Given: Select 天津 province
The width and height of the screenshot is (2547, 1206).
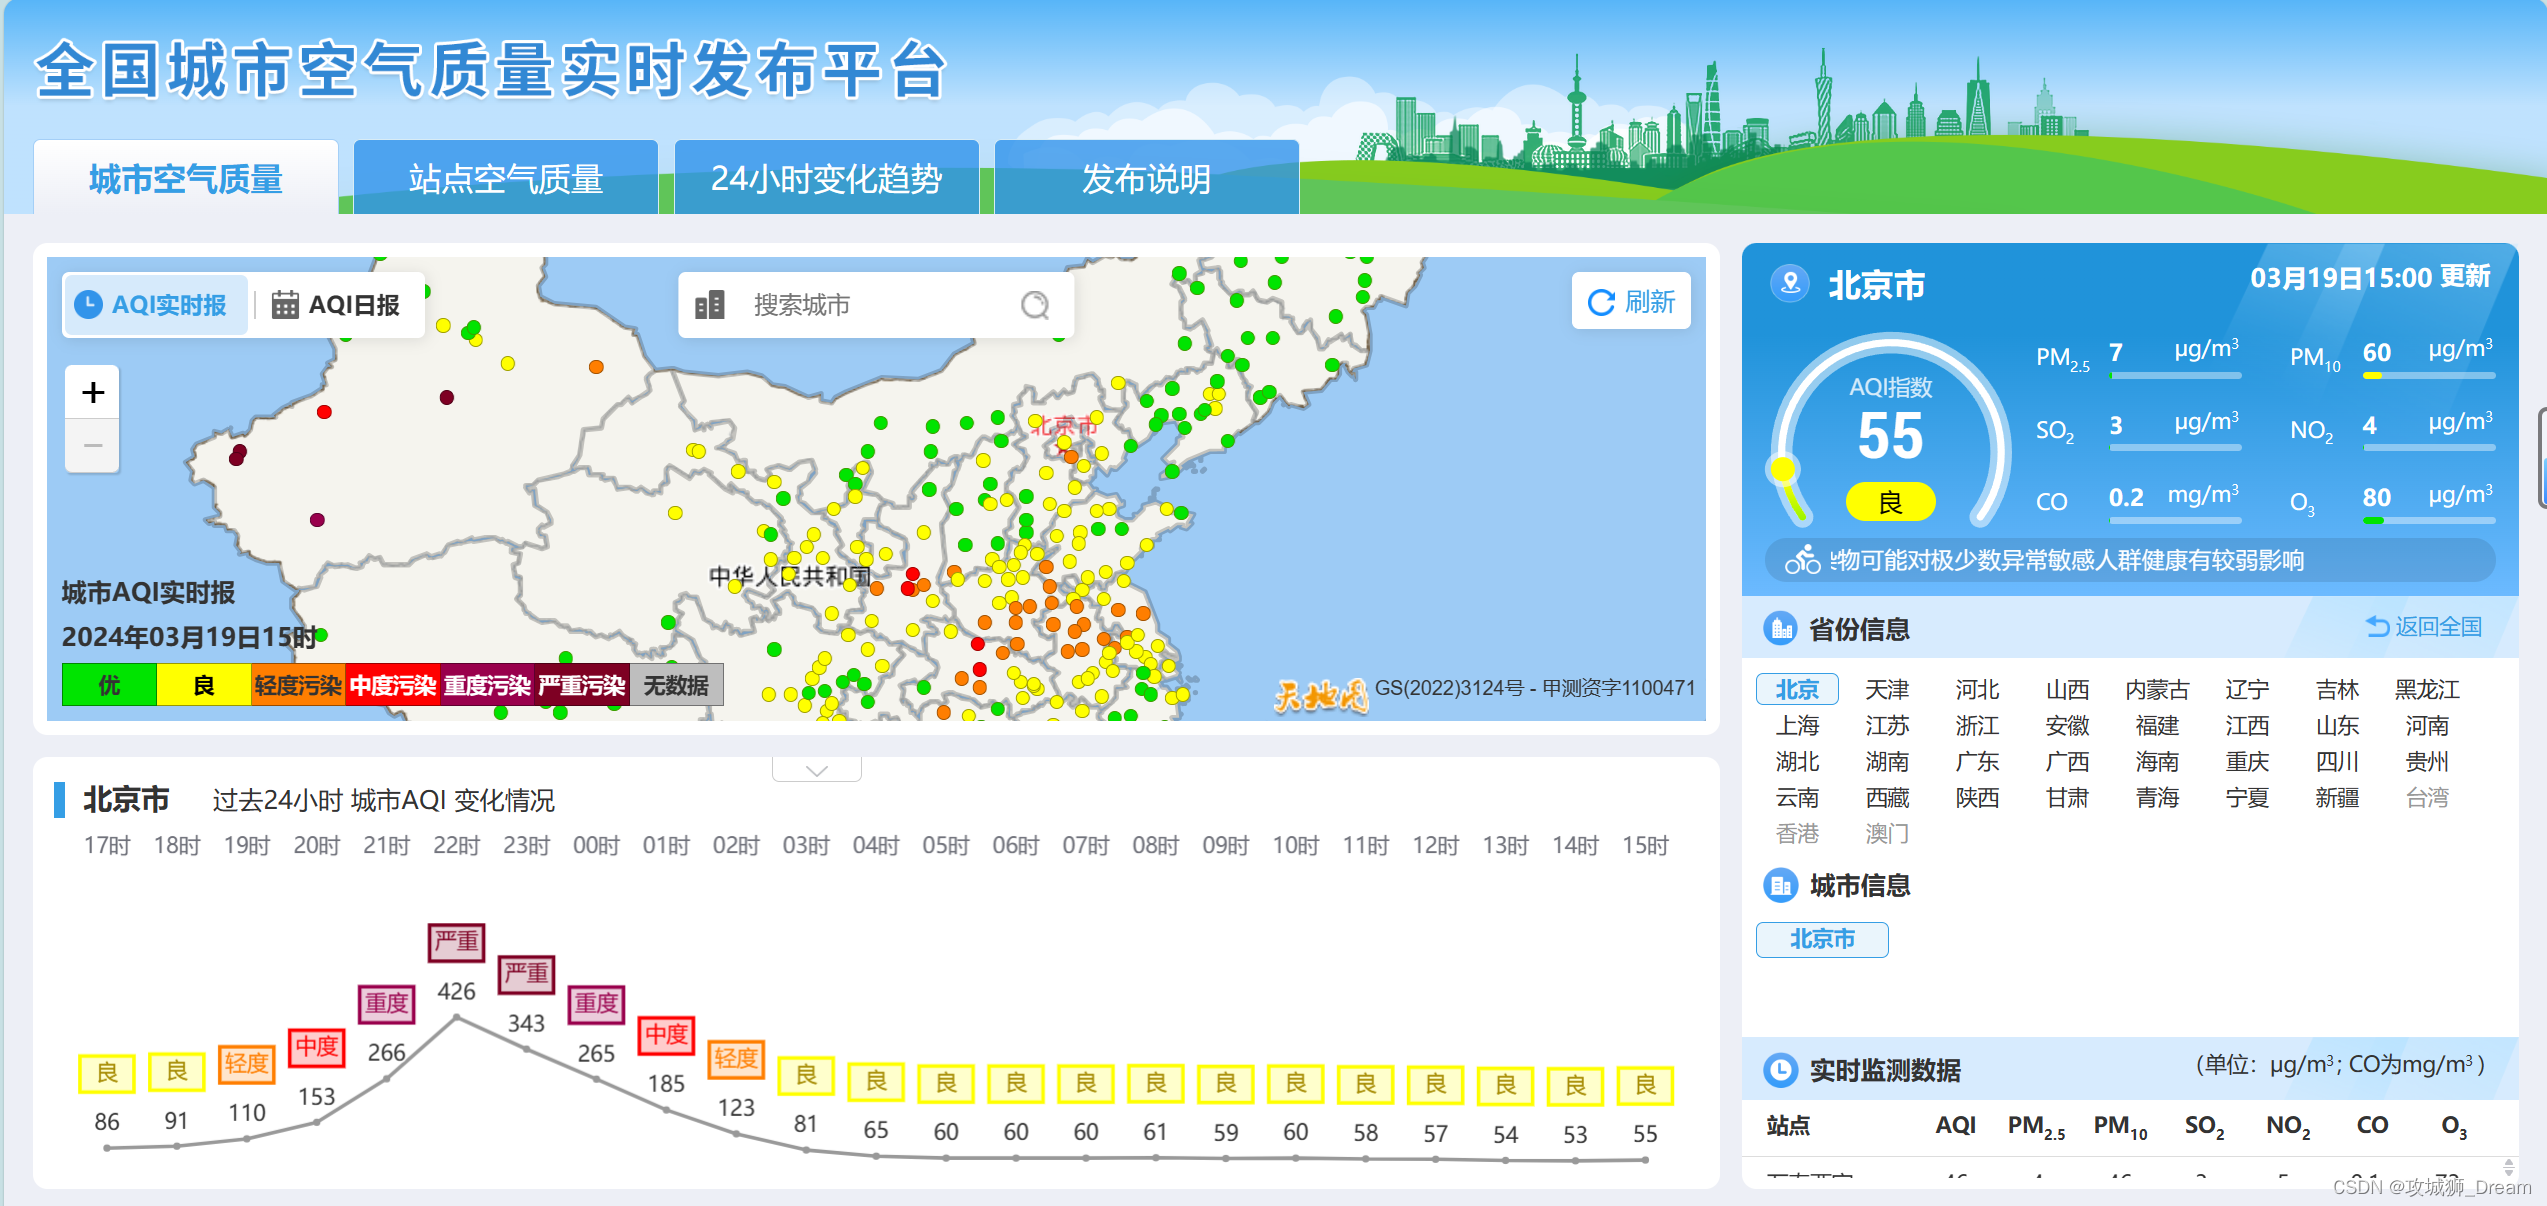Looking at the screenshot, I should [1887, 689].
